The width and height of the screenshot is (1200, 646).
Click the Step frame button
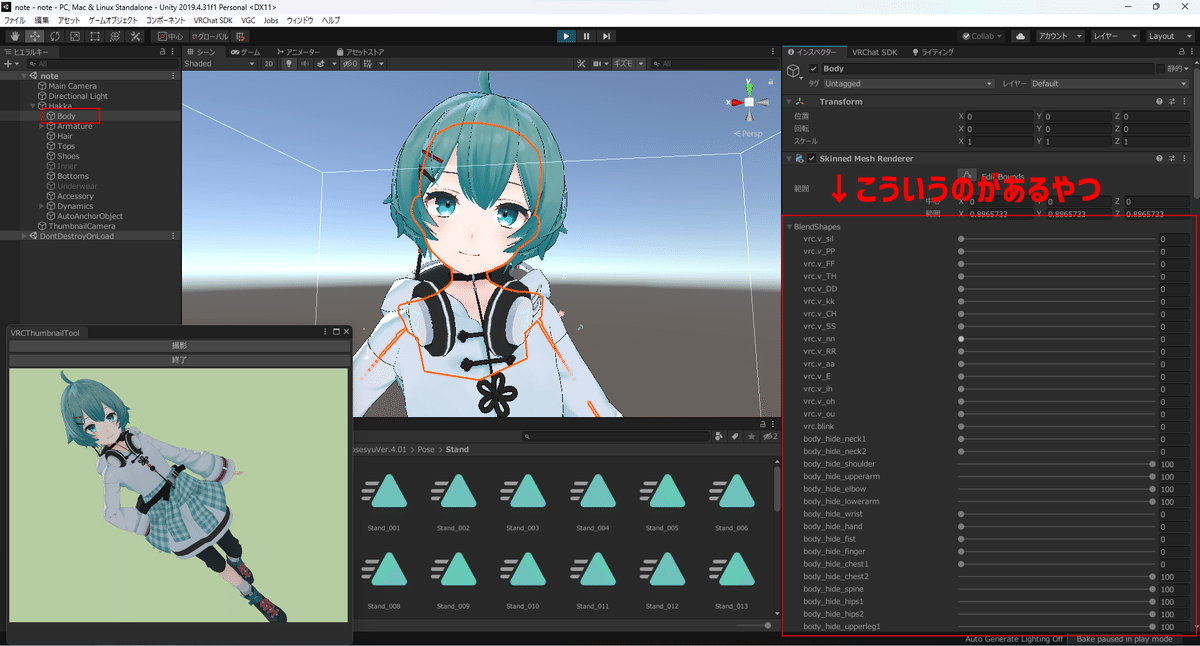coord(606,36)
